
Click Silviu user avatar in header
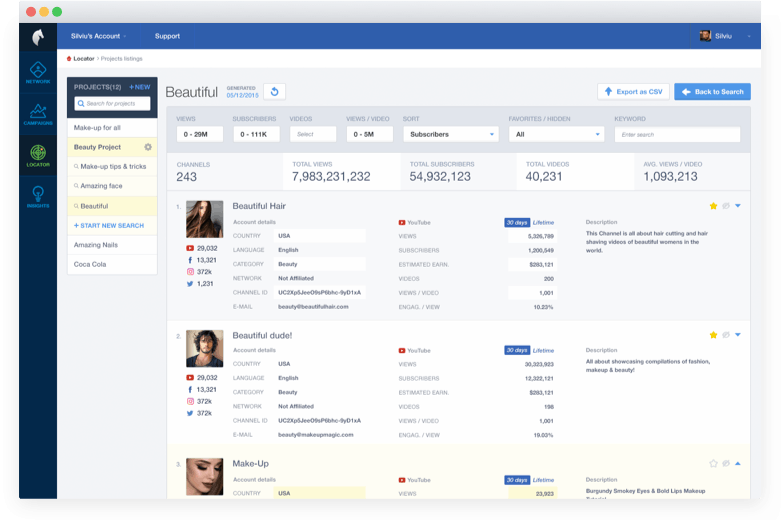click(705, 36)
